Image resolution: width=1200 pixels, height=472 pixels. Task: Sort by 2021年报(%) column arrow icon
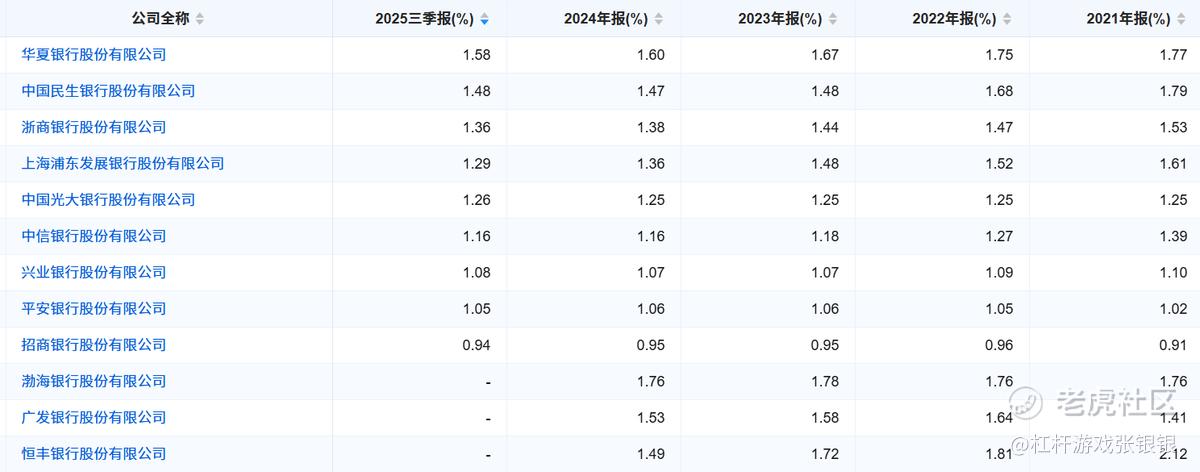coord(1181,19)
